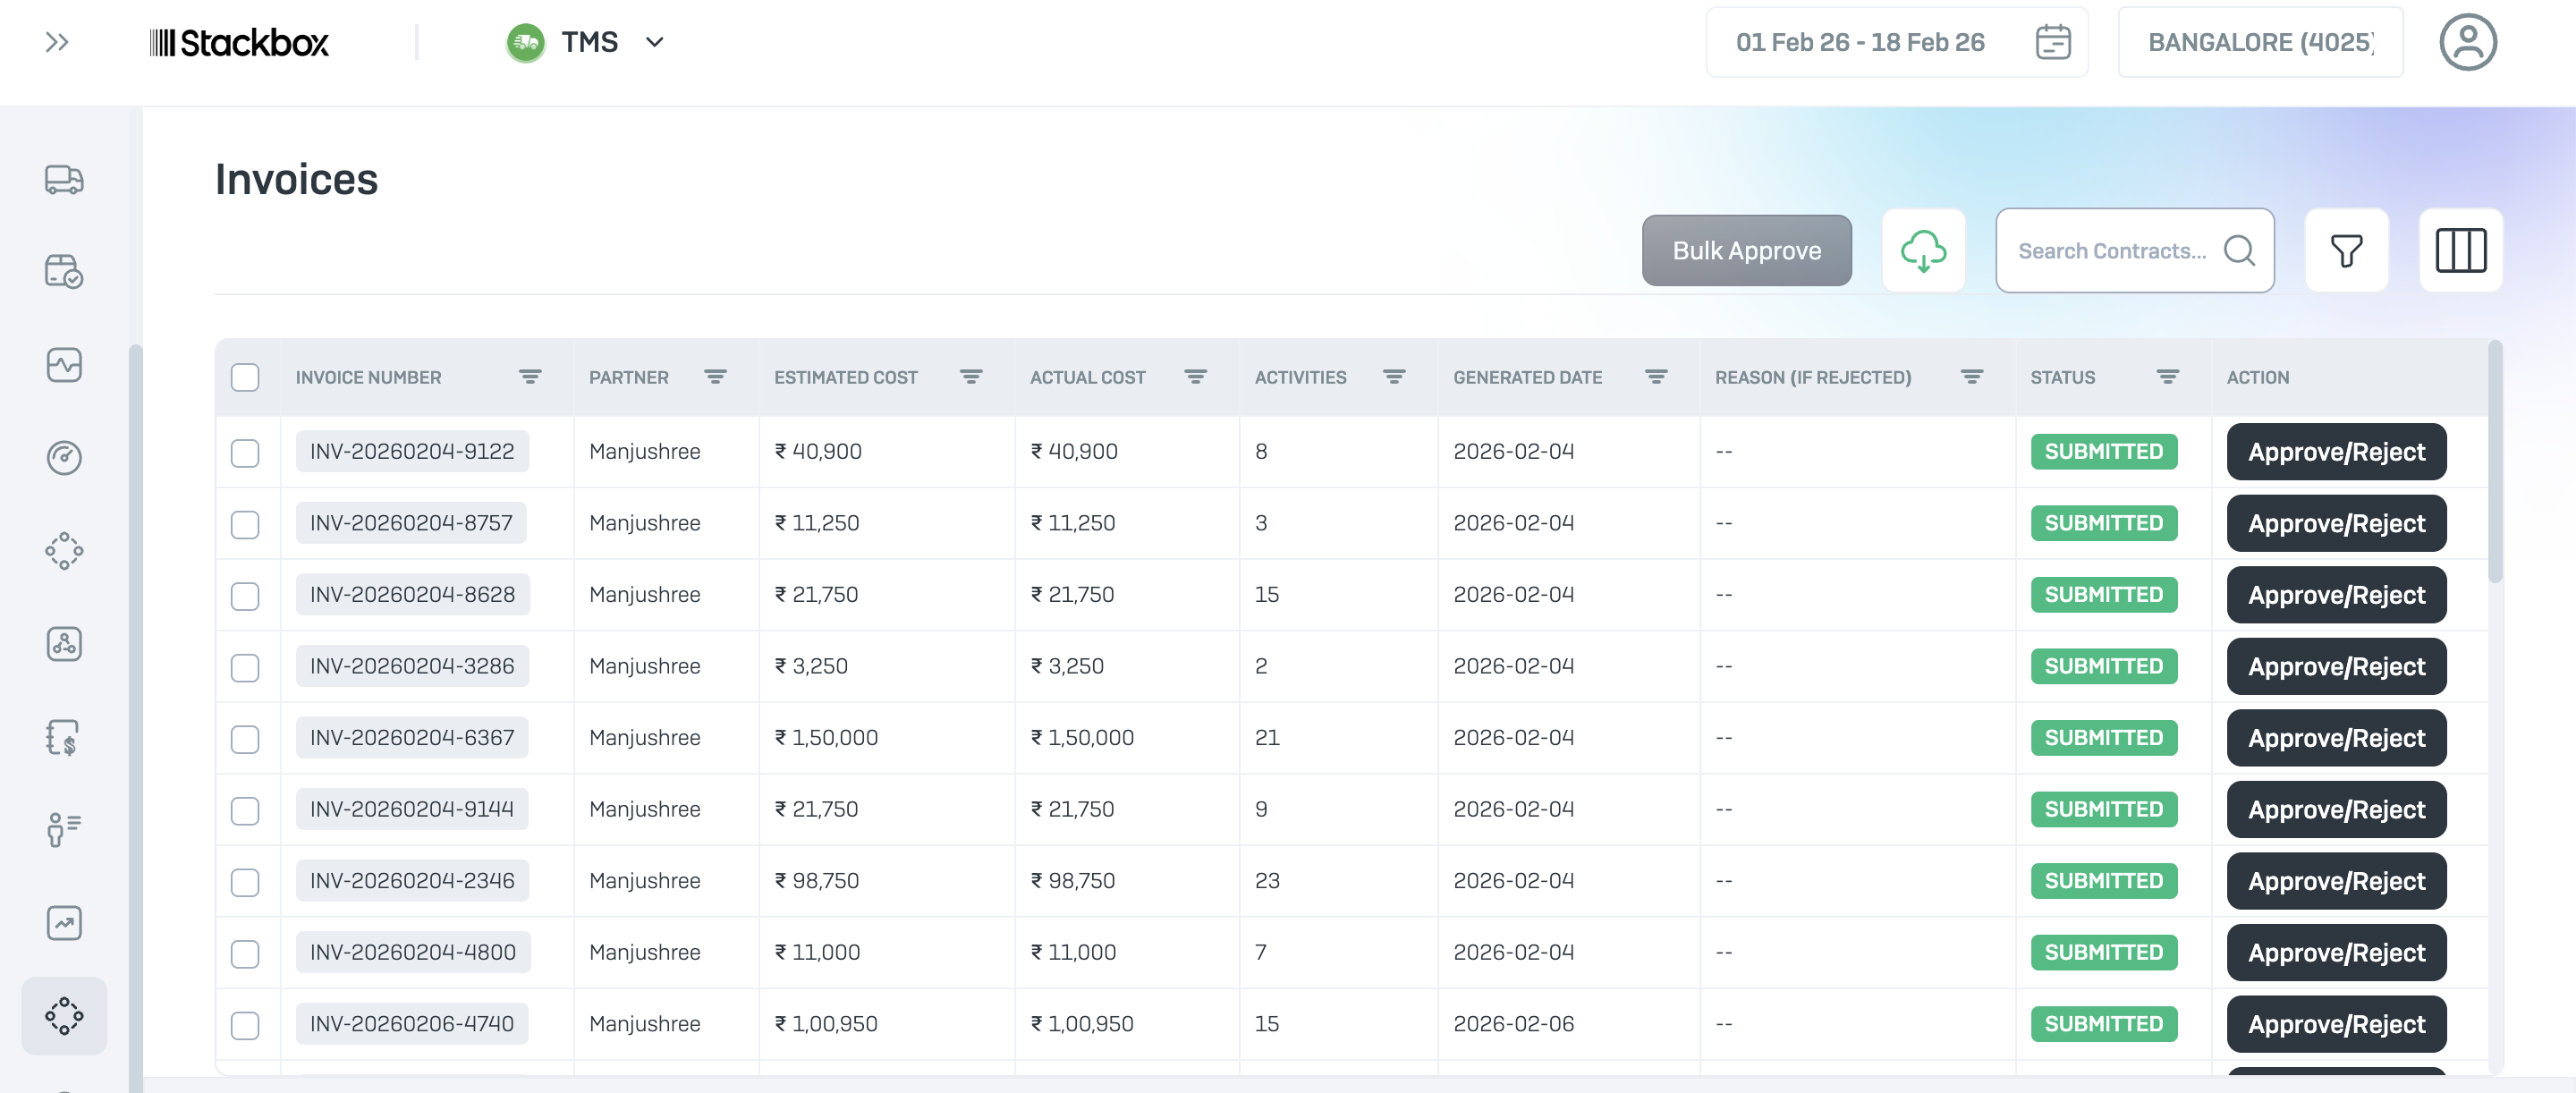This screenshot has width=2576, height=1093.
Task: Open the speedometer gauge sidebar icon
Action: [x=64, y=458]
